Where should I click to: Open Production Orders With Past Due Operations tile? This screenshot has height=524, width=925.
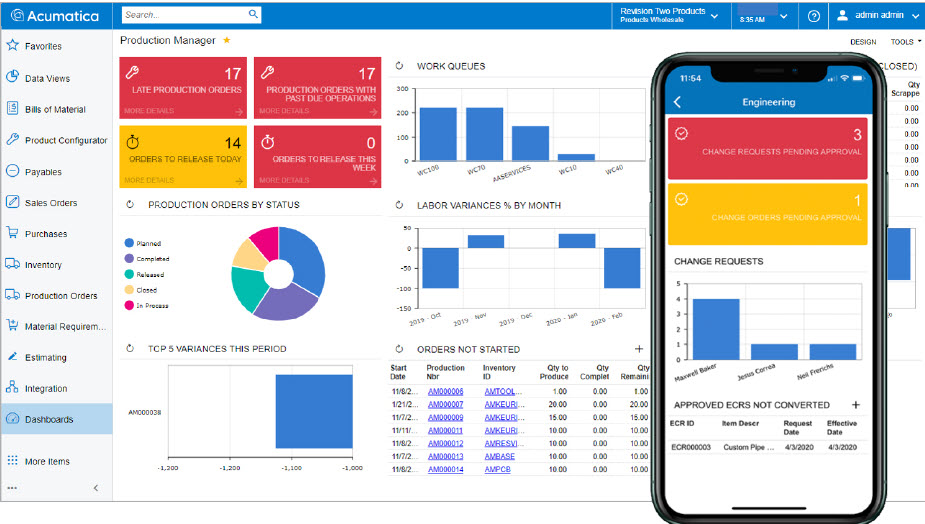[318, 88]
